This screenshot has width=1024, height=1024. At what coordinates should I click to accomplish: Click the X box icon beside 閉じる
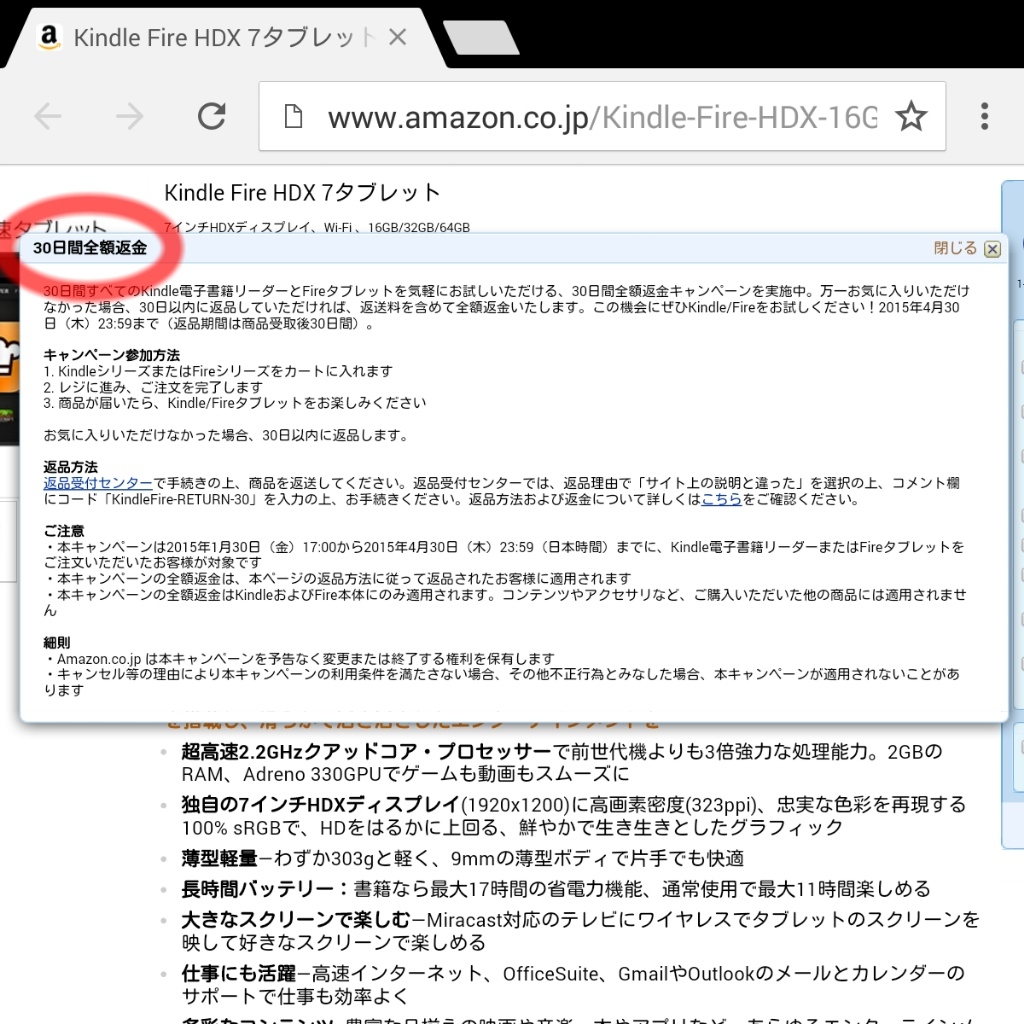pos(992,249)
